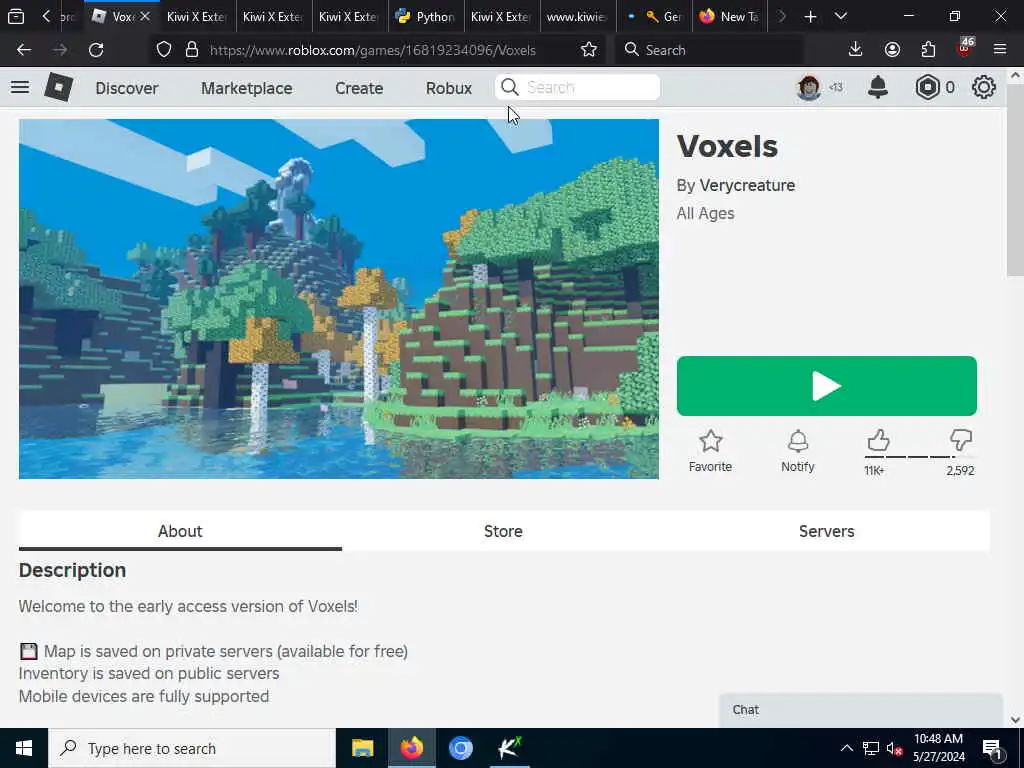Open the Robux page
This screenshot has height=768, width=1024.
[x=449, y=88]
